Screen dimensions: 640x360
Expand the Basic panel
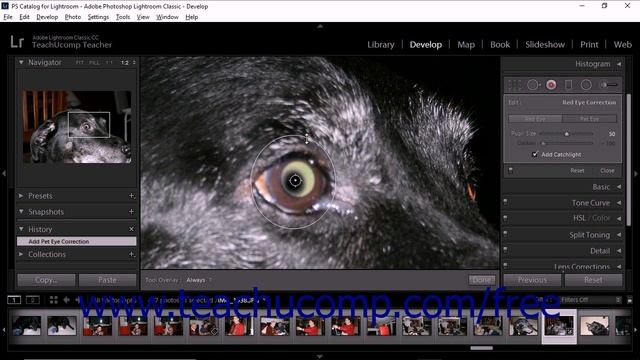click(619, 187)
